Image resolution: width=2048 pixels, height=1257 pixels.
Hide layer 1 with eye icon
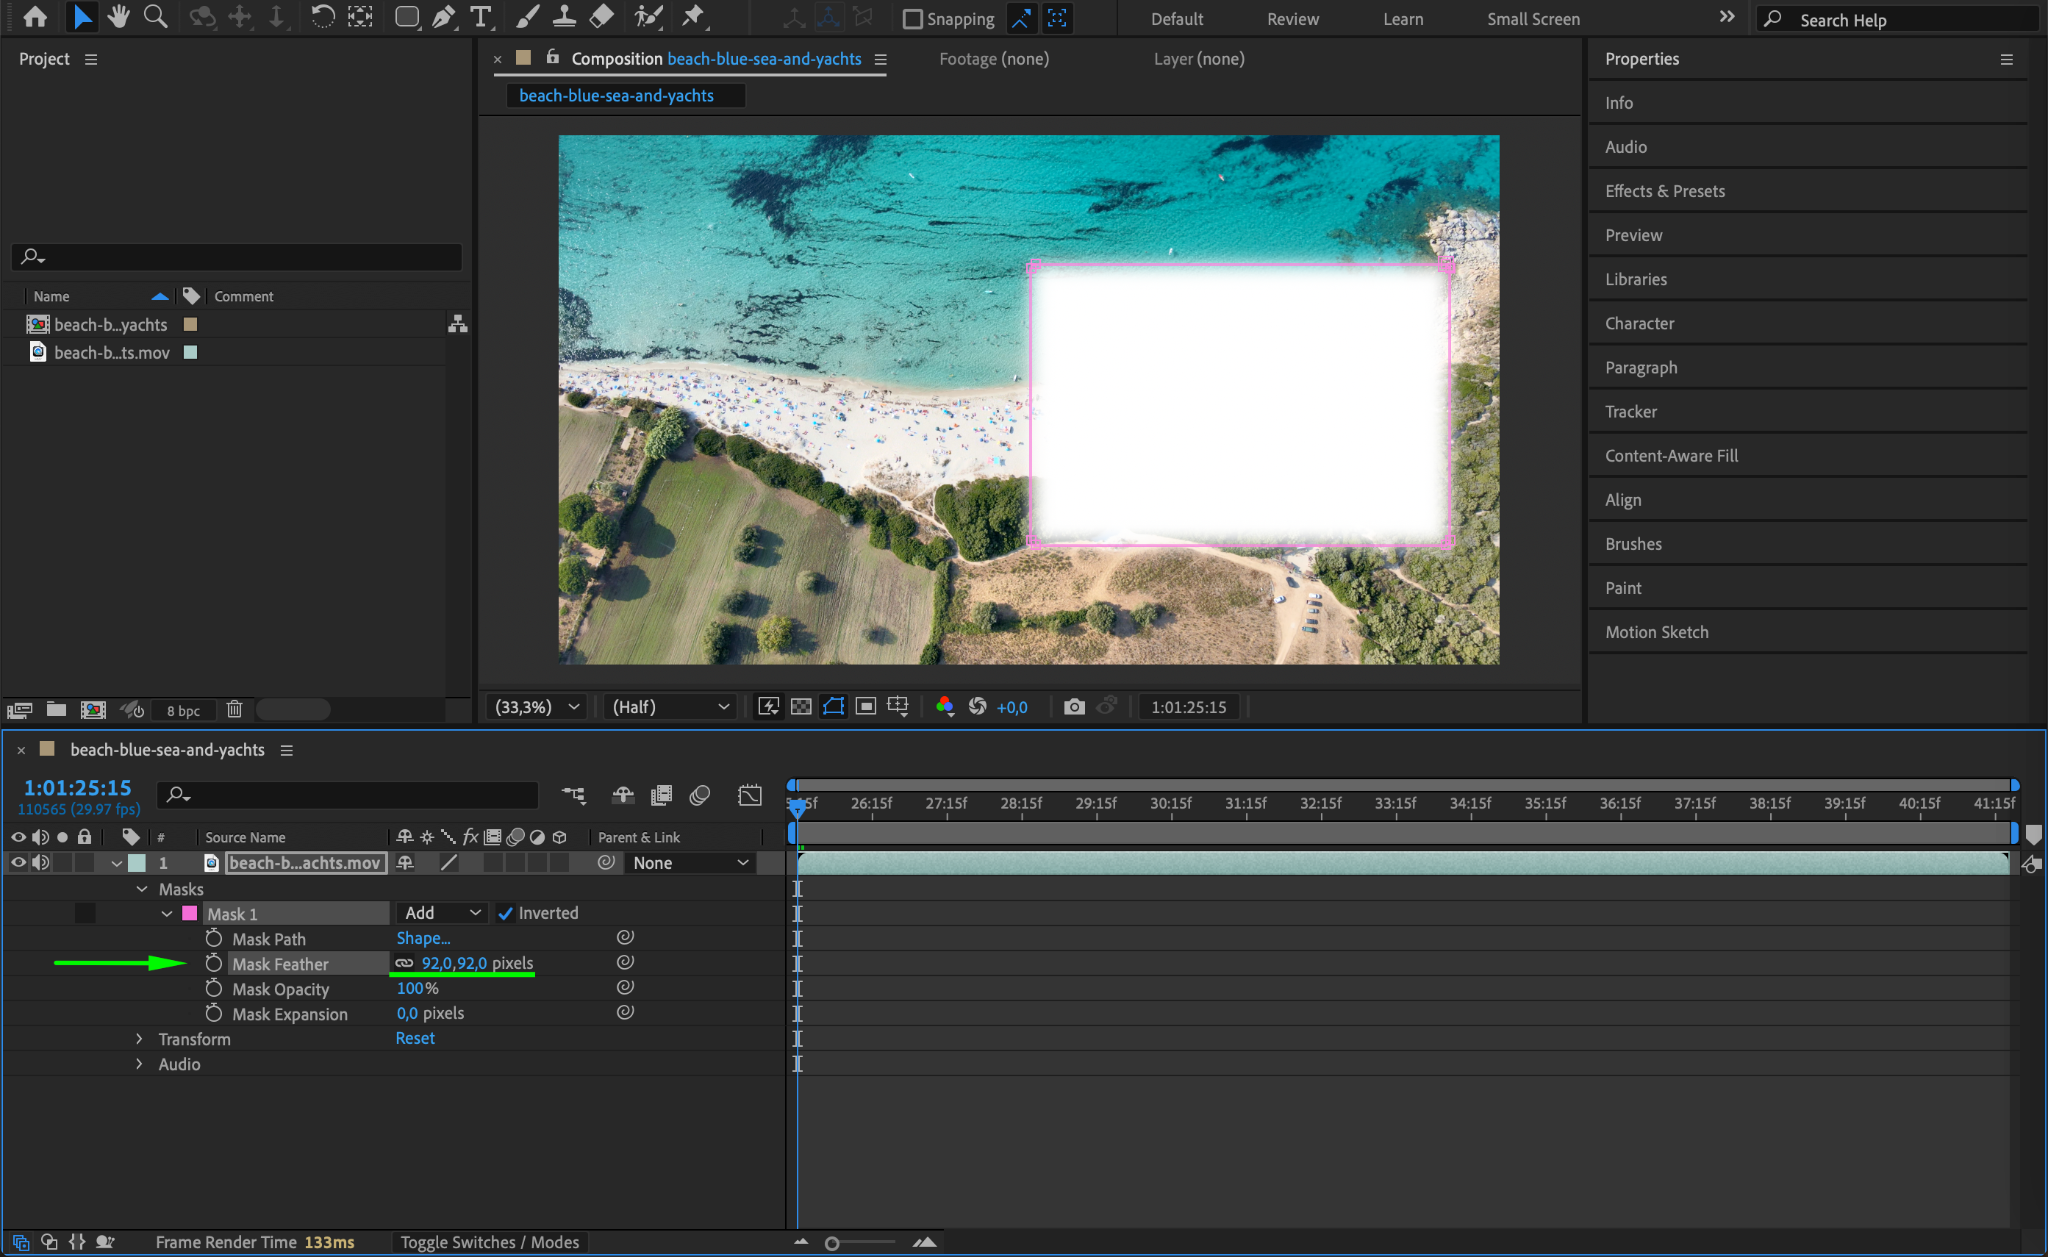(x=18, y=862)
